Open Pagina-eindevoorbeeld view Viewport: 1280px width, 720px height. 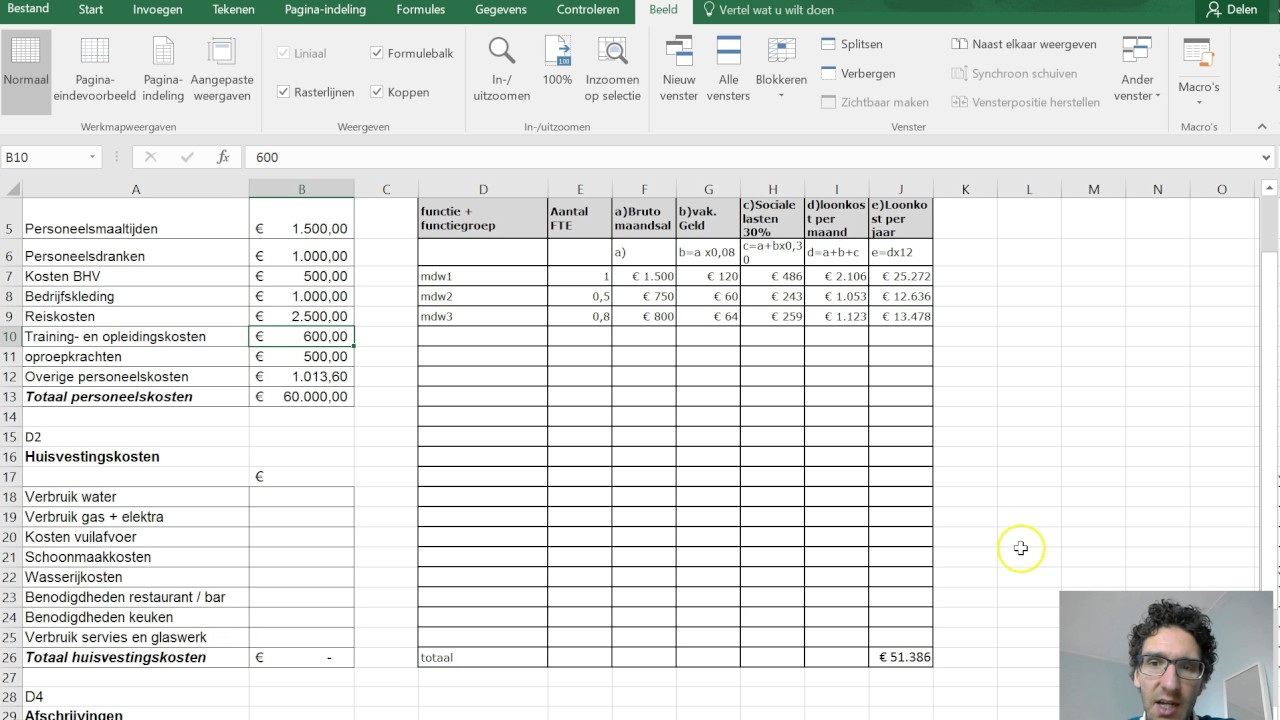tap(95, 70)
